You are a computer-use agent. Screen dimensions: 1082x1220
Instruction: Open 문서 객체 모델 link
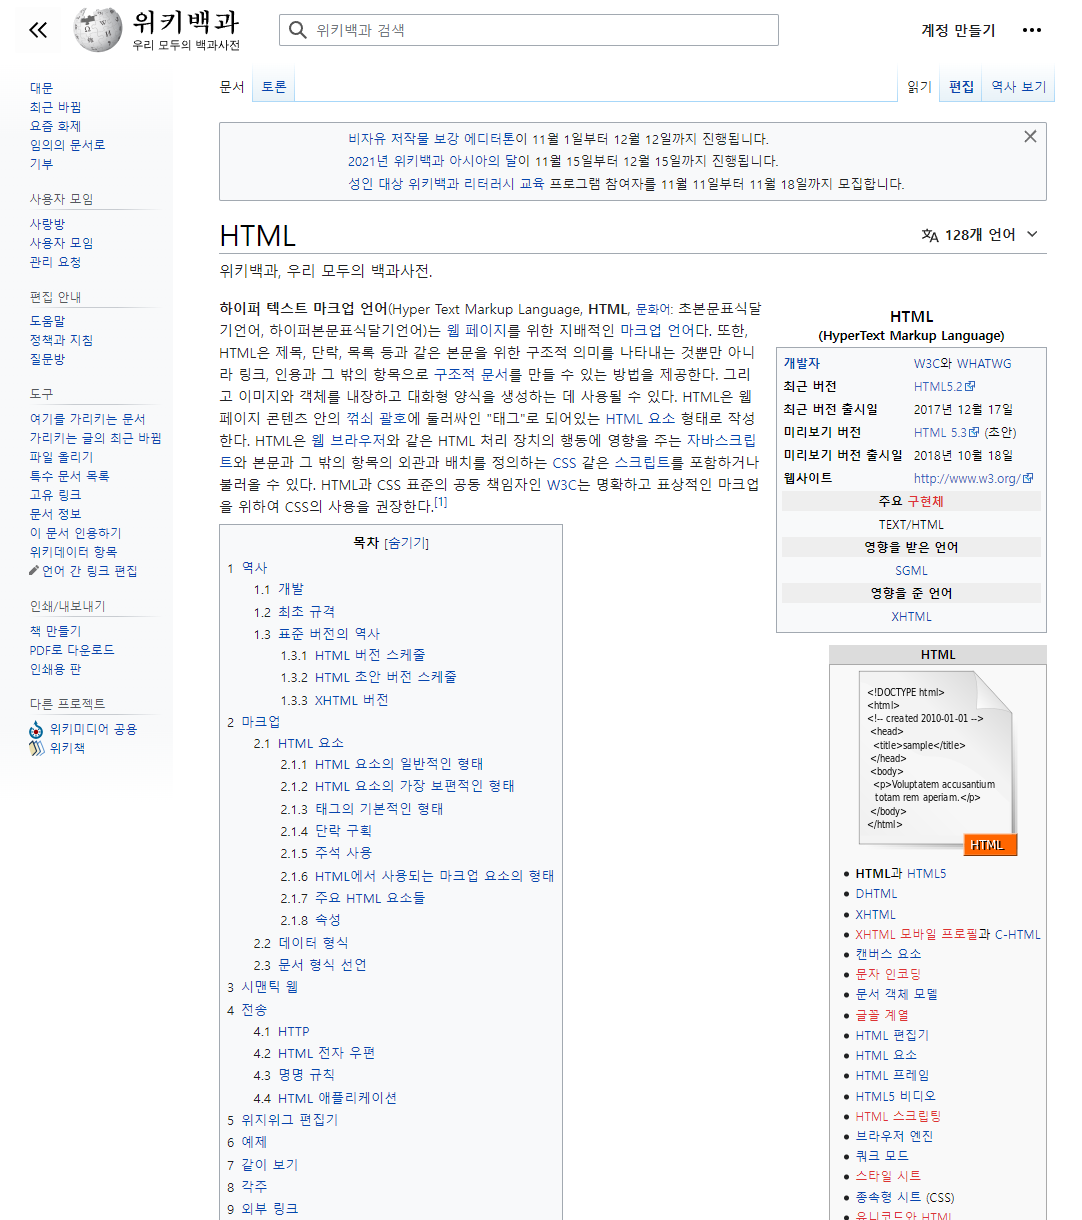(896, 994)
